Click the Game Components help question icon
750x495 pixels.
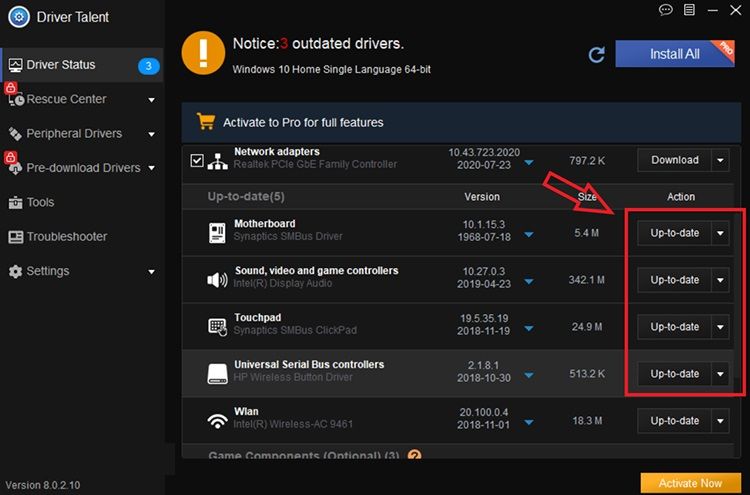tap(414, 454)
